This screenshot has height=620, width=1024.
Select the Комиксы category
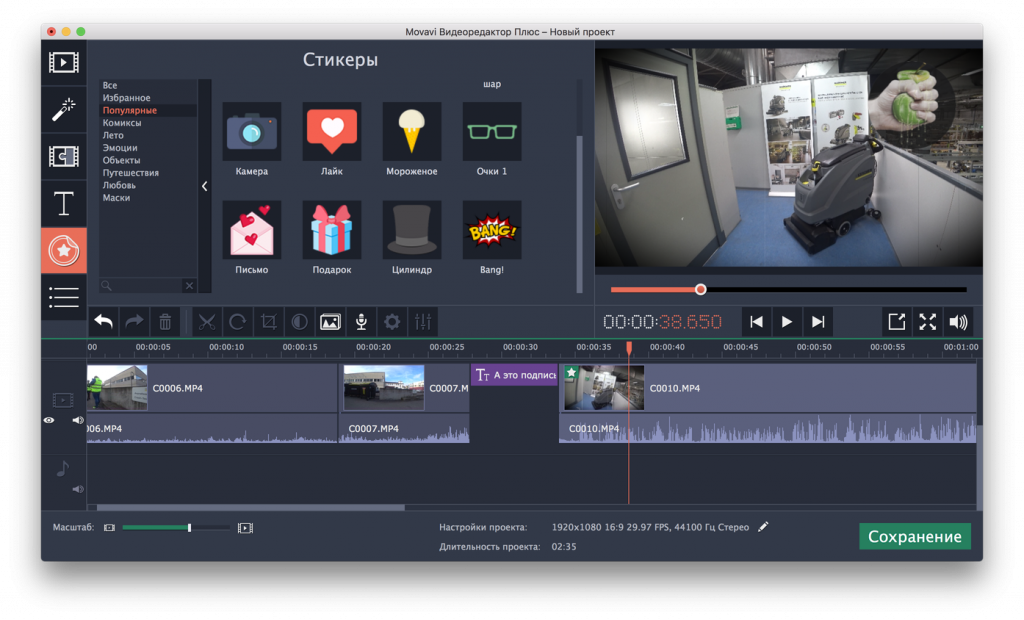tap(121, 123)
